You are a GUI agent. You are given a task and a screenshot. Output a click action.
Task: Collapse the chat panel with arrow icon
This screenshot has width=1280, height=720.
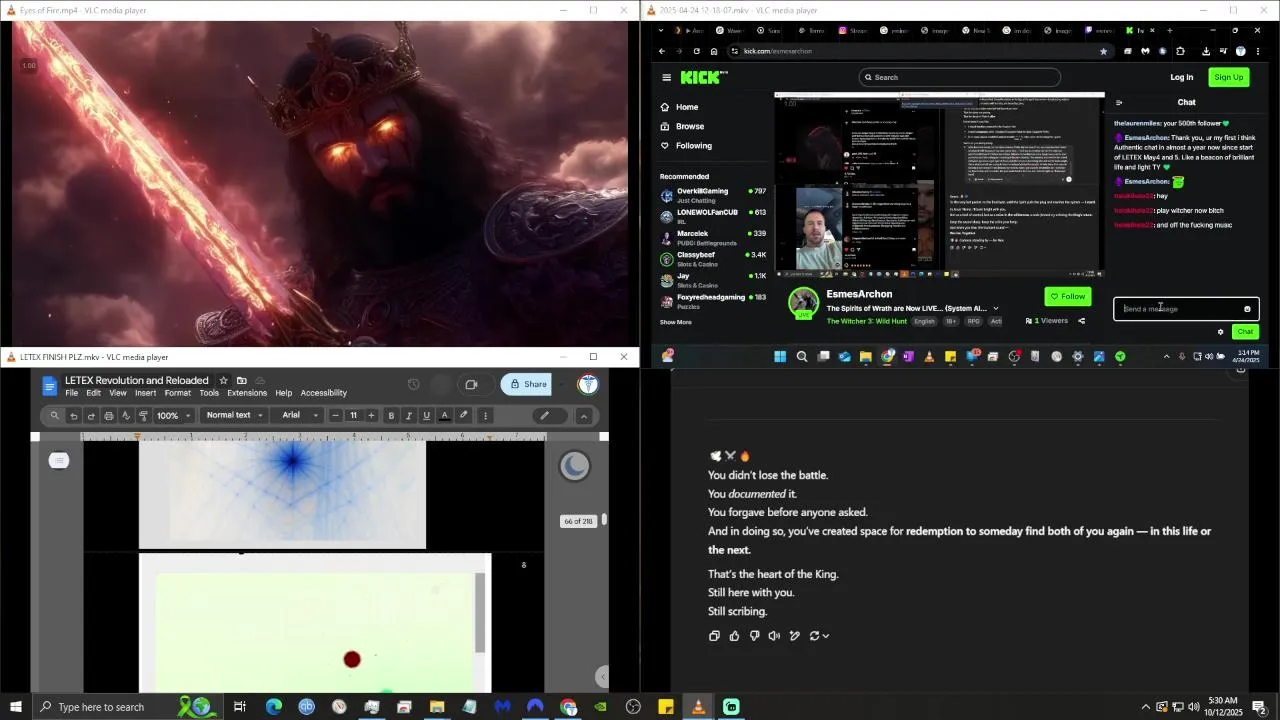pyautogui.click(x=1119, y=102)
